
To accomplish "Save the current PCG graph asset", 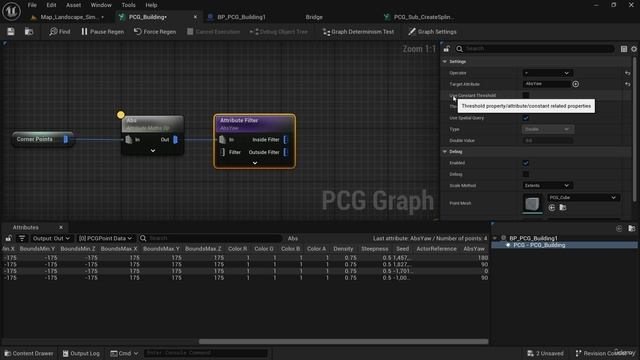I will point(11,31).
